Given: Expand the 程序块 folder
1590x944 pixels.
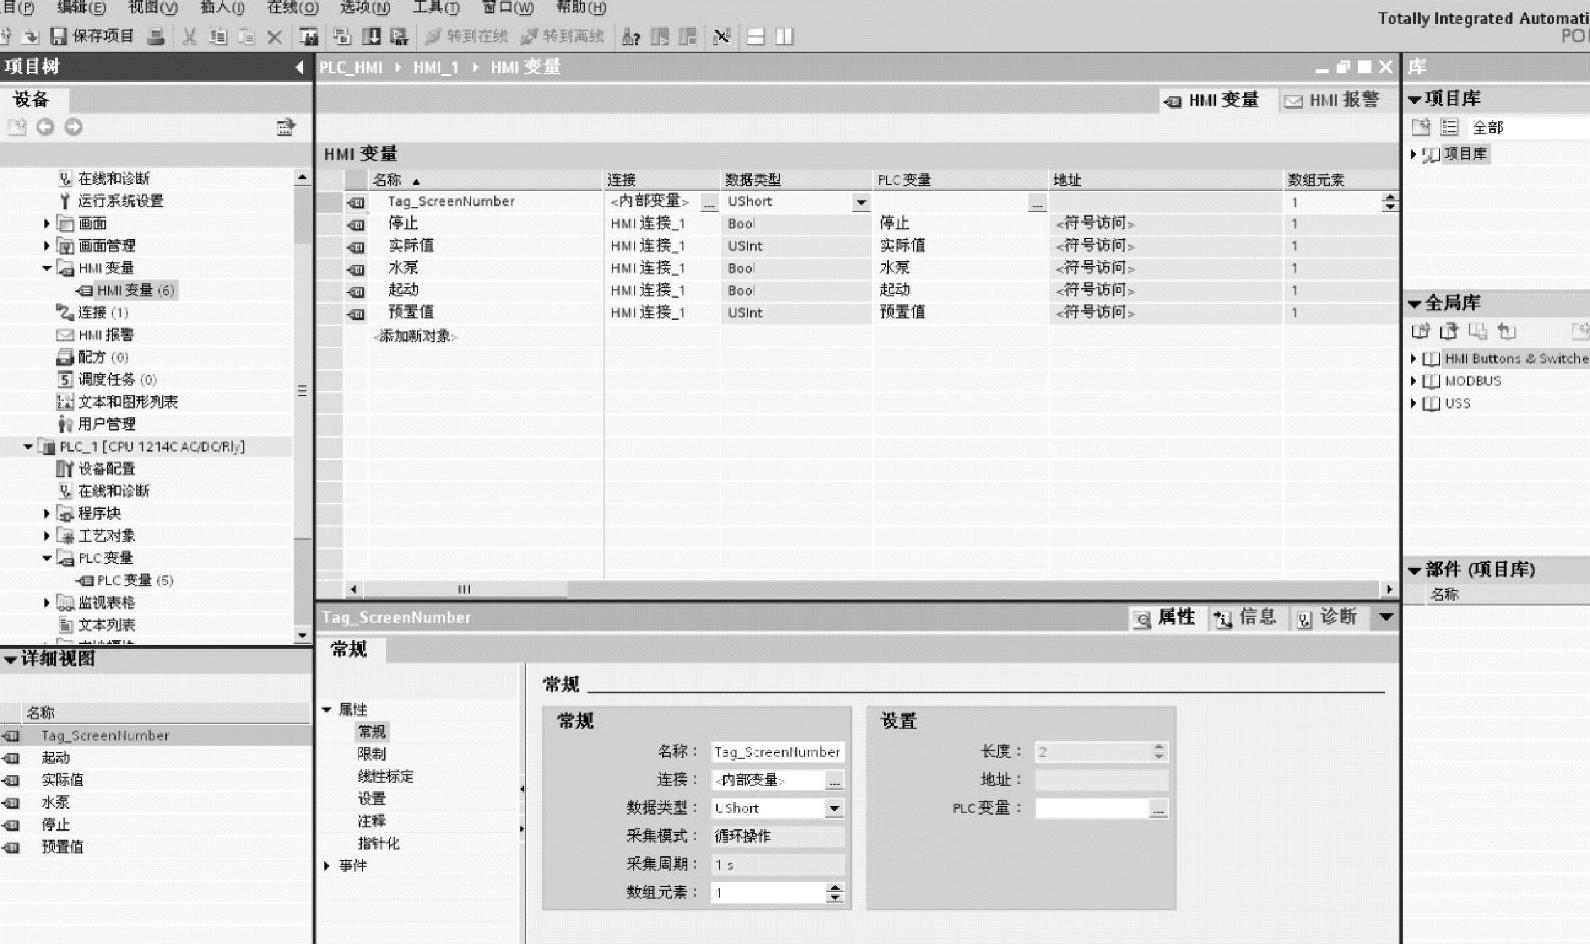Looking at the screenshot, I should pos(46,513).
